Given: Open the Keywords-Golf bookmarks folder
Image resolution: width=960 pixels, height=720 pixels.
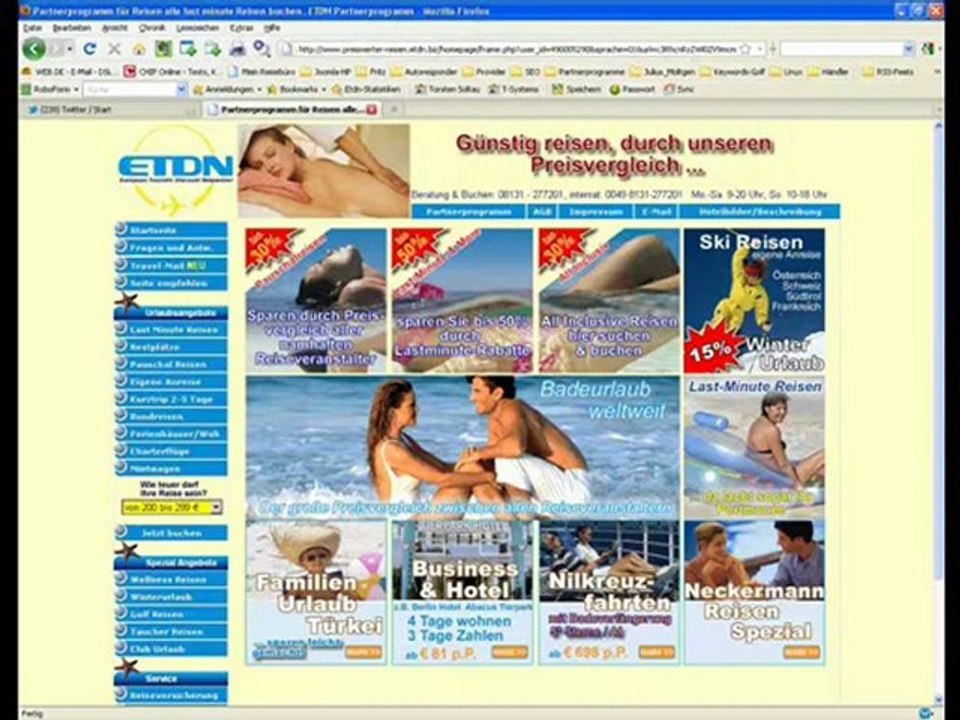Looking at the screenshot, I should [732, 72].
